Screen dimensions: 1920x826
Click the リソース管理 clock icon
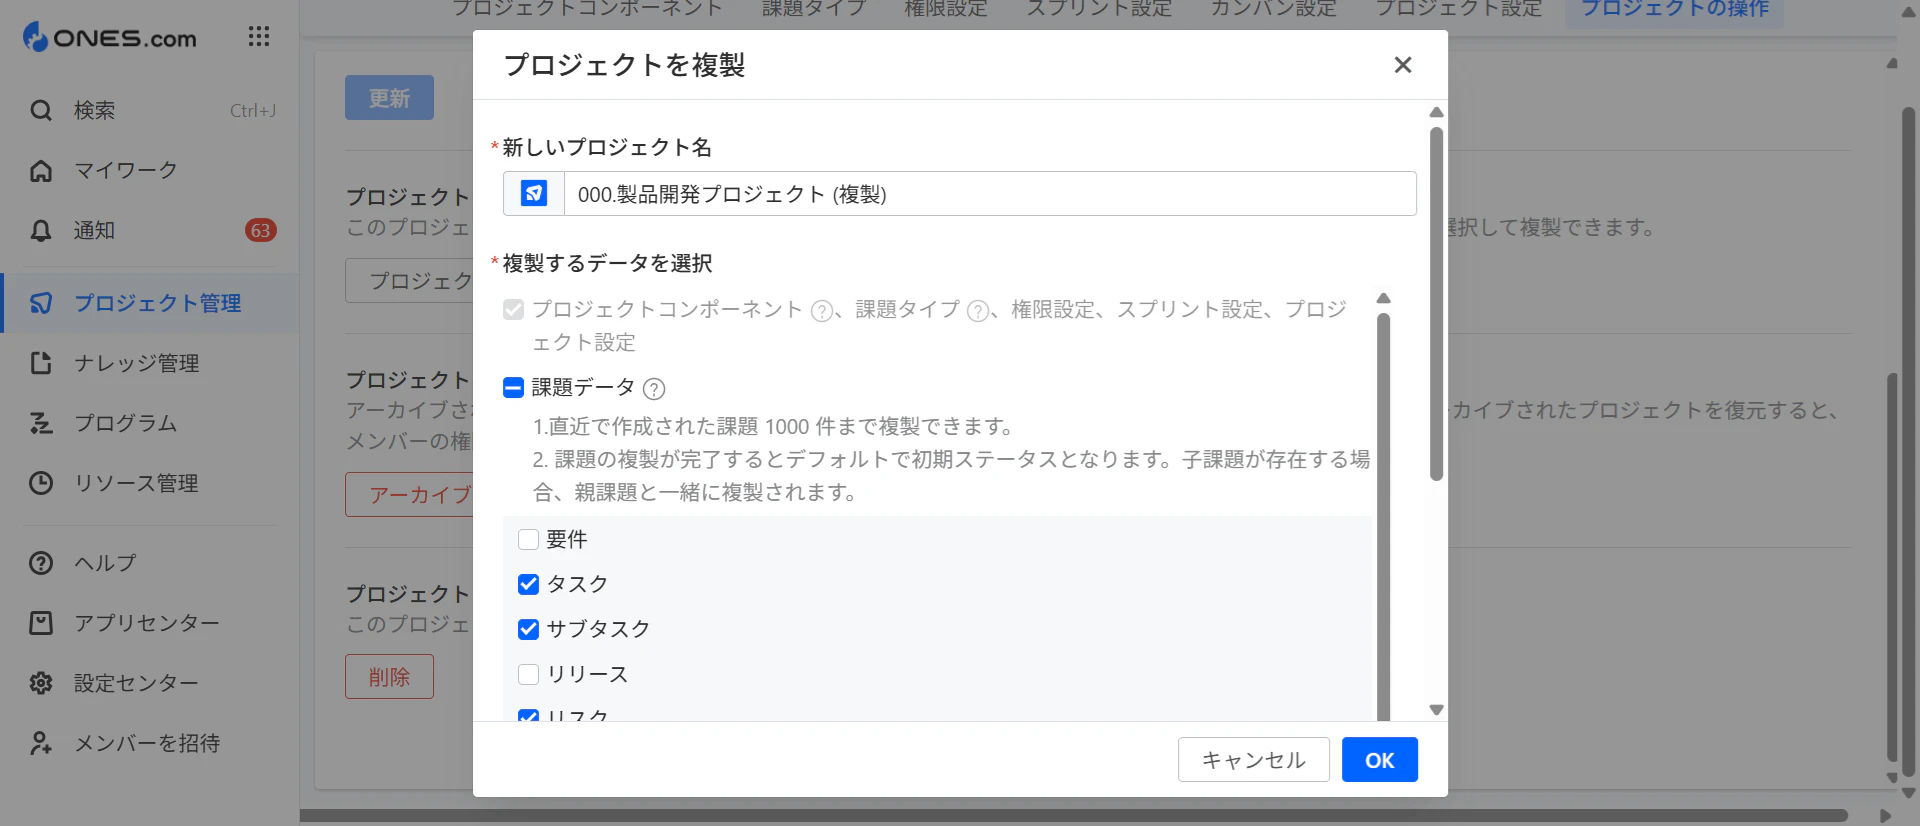pos(41,483)
